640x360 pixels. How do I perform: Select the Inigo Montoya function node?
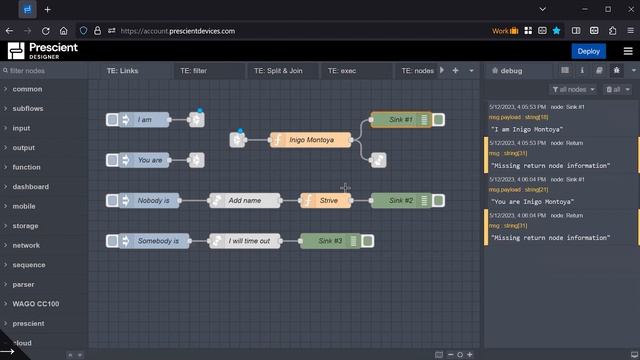[x=311, y=140]
